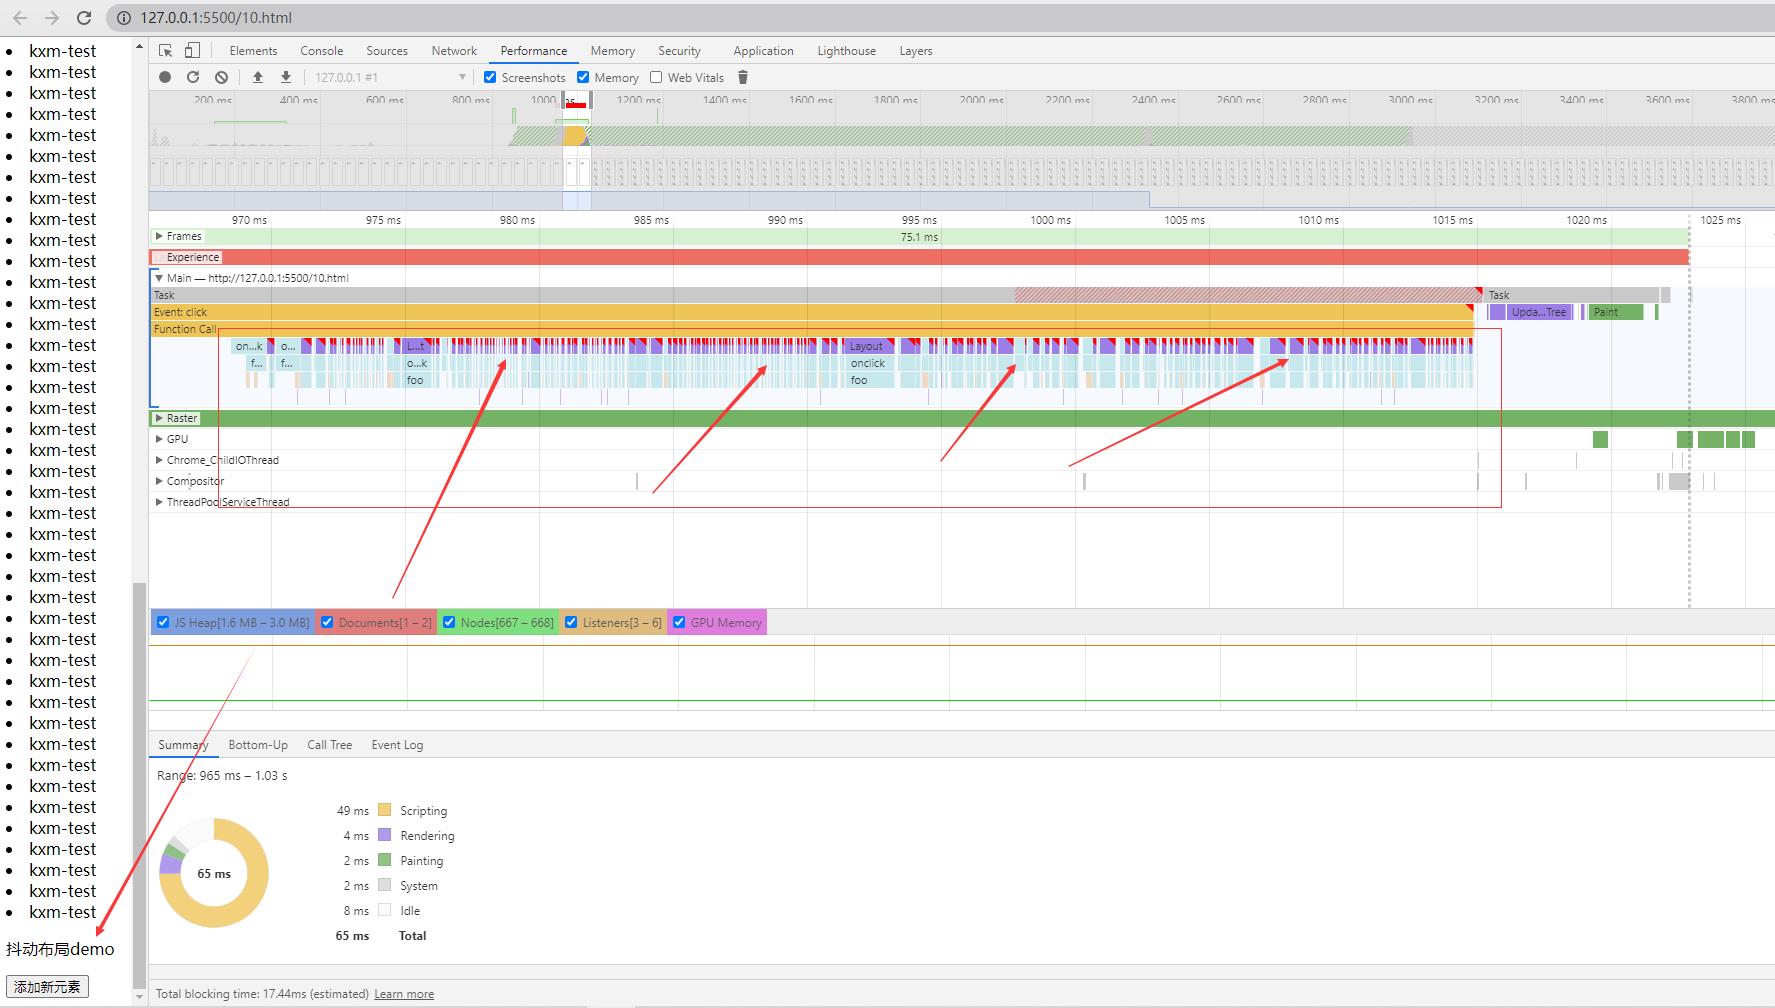Expand the Compositor track
This screenshot has height=1008, width=1775.
tap(159, 481)
